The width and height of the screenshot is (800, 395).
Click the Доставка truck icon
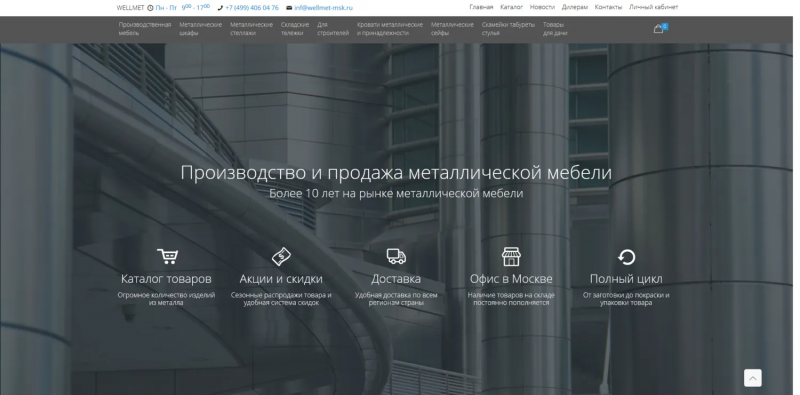pyautogui.click(x=396, y=256)
